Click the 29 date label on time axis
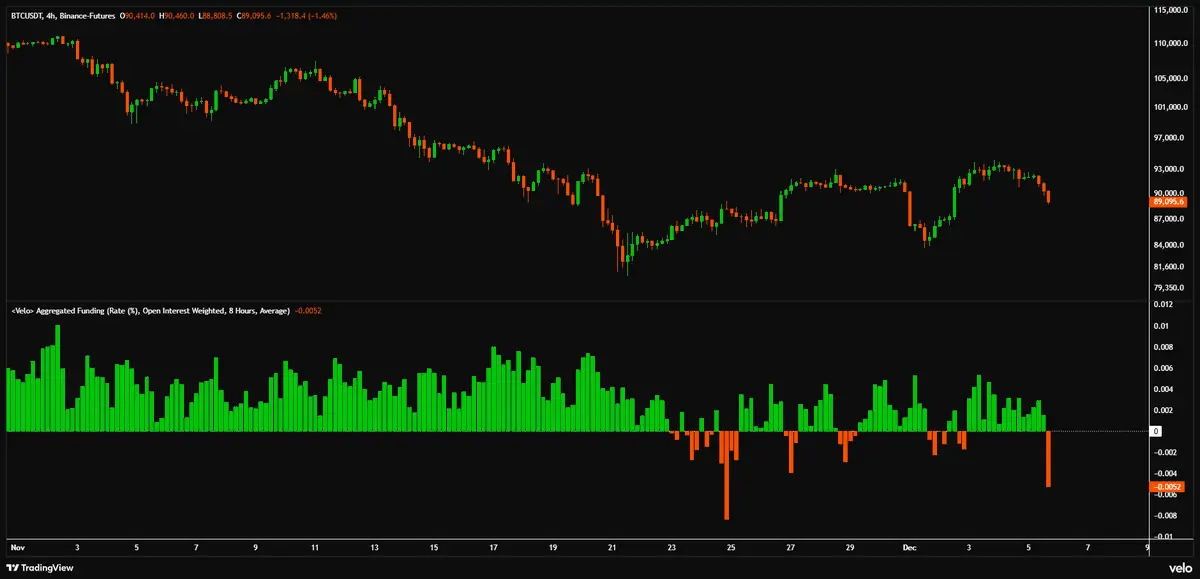 (850, 548)
